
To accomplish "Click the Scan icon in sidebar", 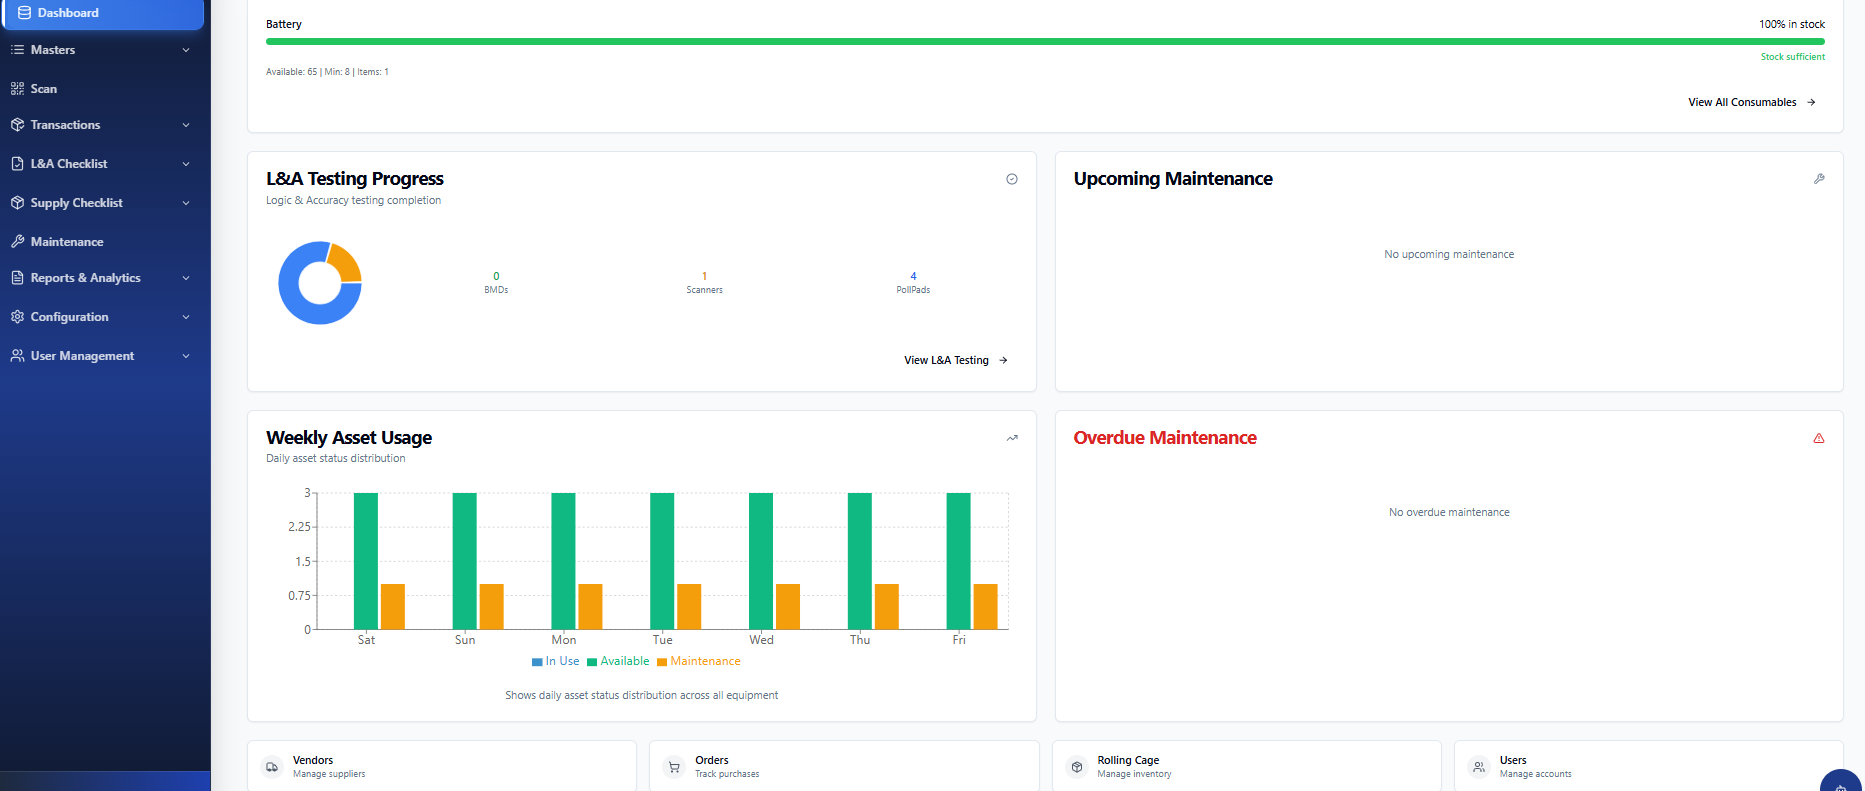I will (17, 89).
